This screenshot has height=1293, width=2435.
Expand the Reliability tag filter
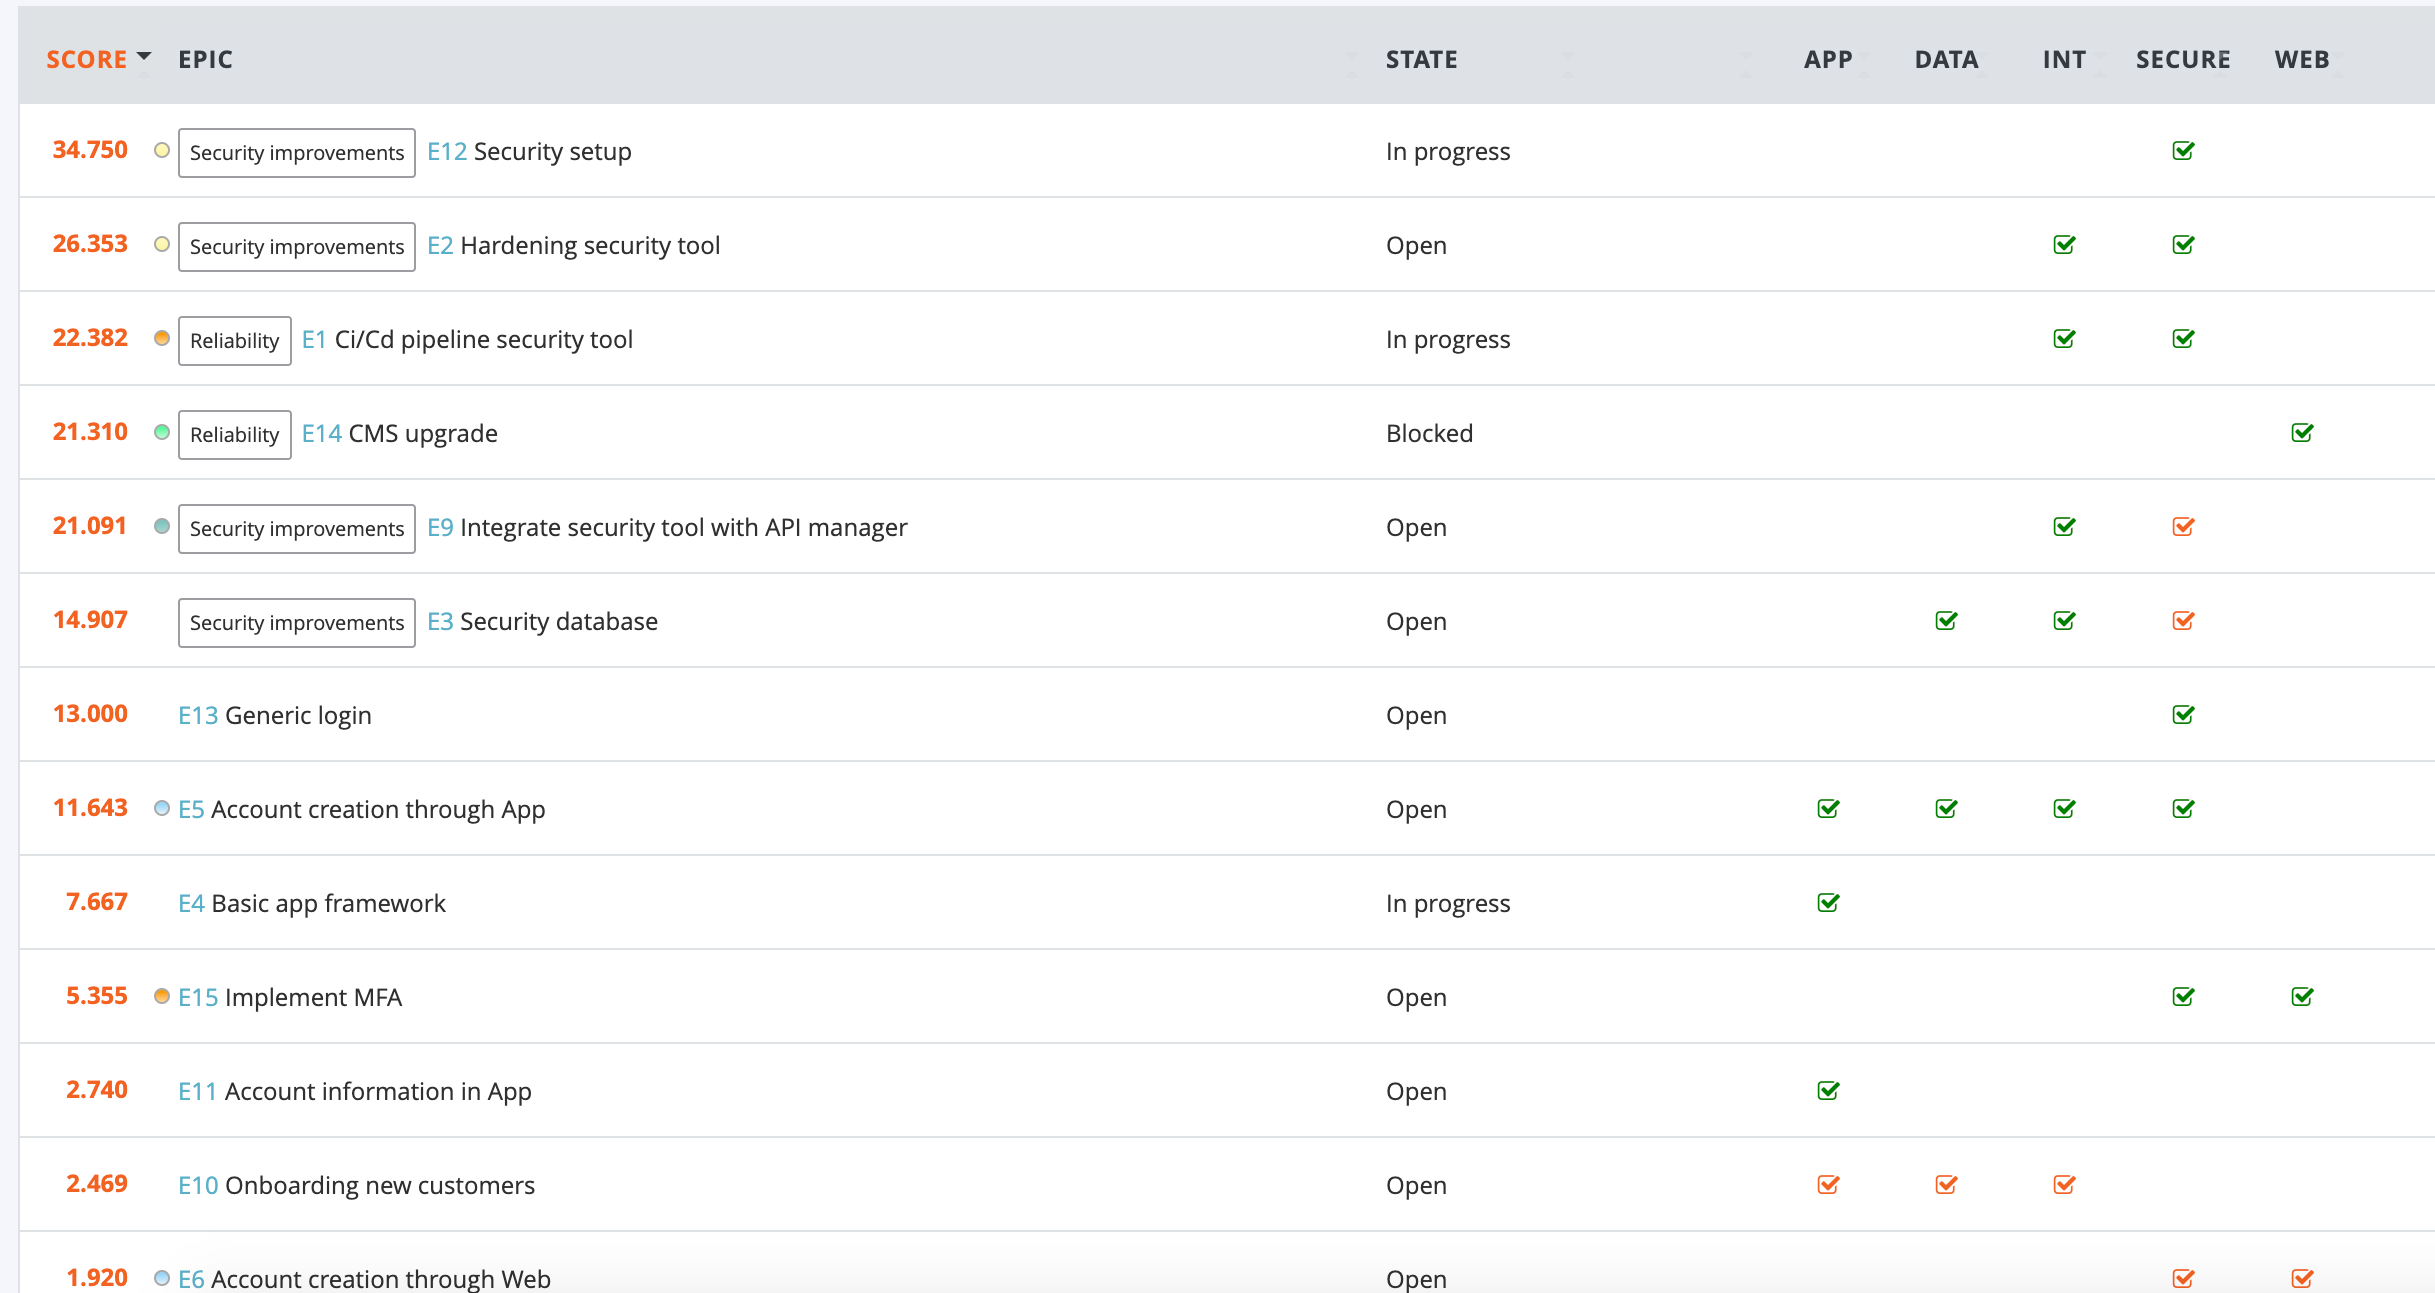pyautogui.click(x=234, y=340)
